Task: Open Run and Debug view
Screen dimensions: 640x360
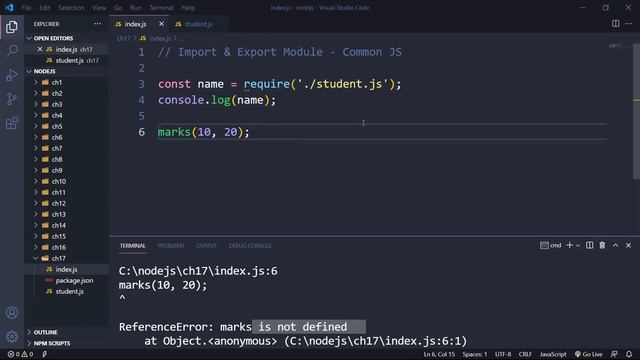Action: 12,75
